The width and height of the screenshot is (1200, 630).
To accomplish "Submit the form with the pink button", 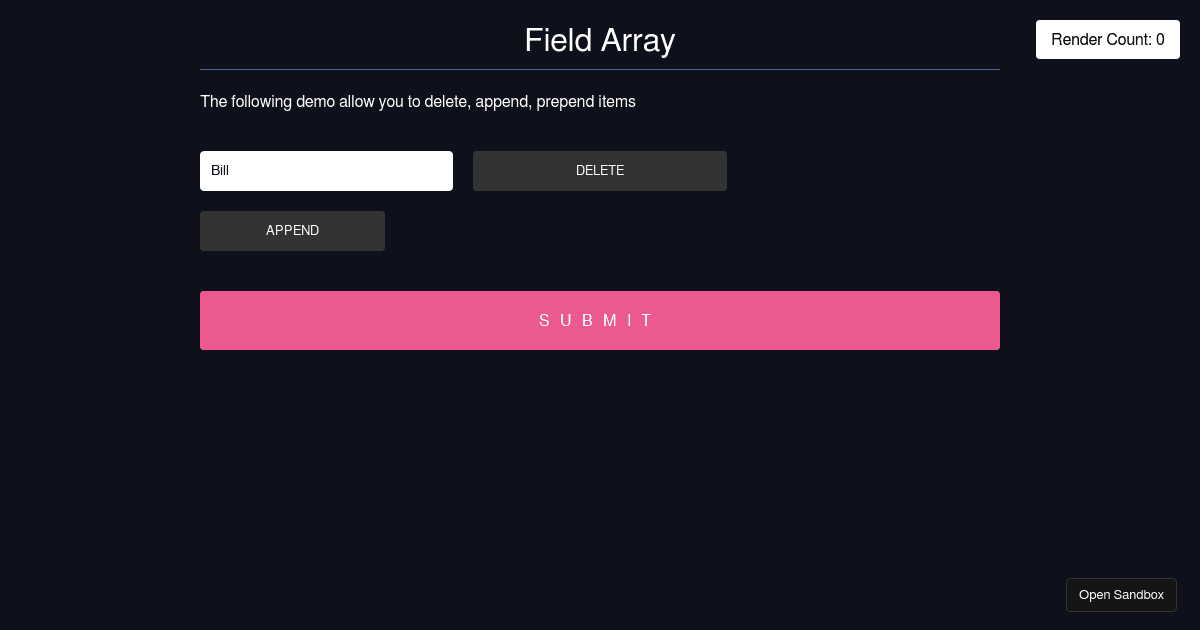I will 600,320.
